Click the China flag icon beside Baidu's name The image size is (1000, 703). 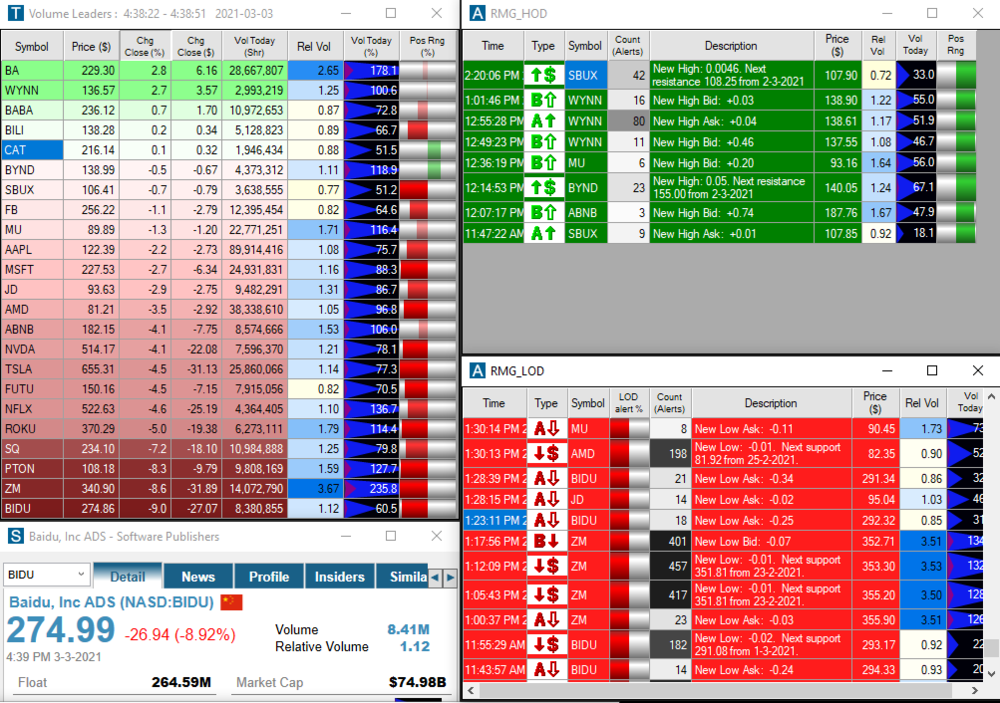(x=231, y=602)
